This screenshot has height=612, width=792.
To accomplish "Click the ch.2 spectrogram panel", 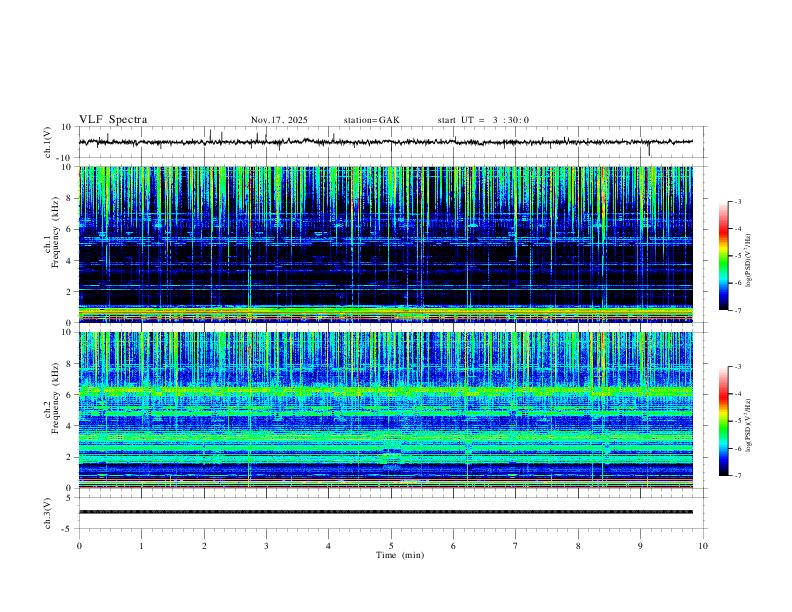I will tap(385, 410).
